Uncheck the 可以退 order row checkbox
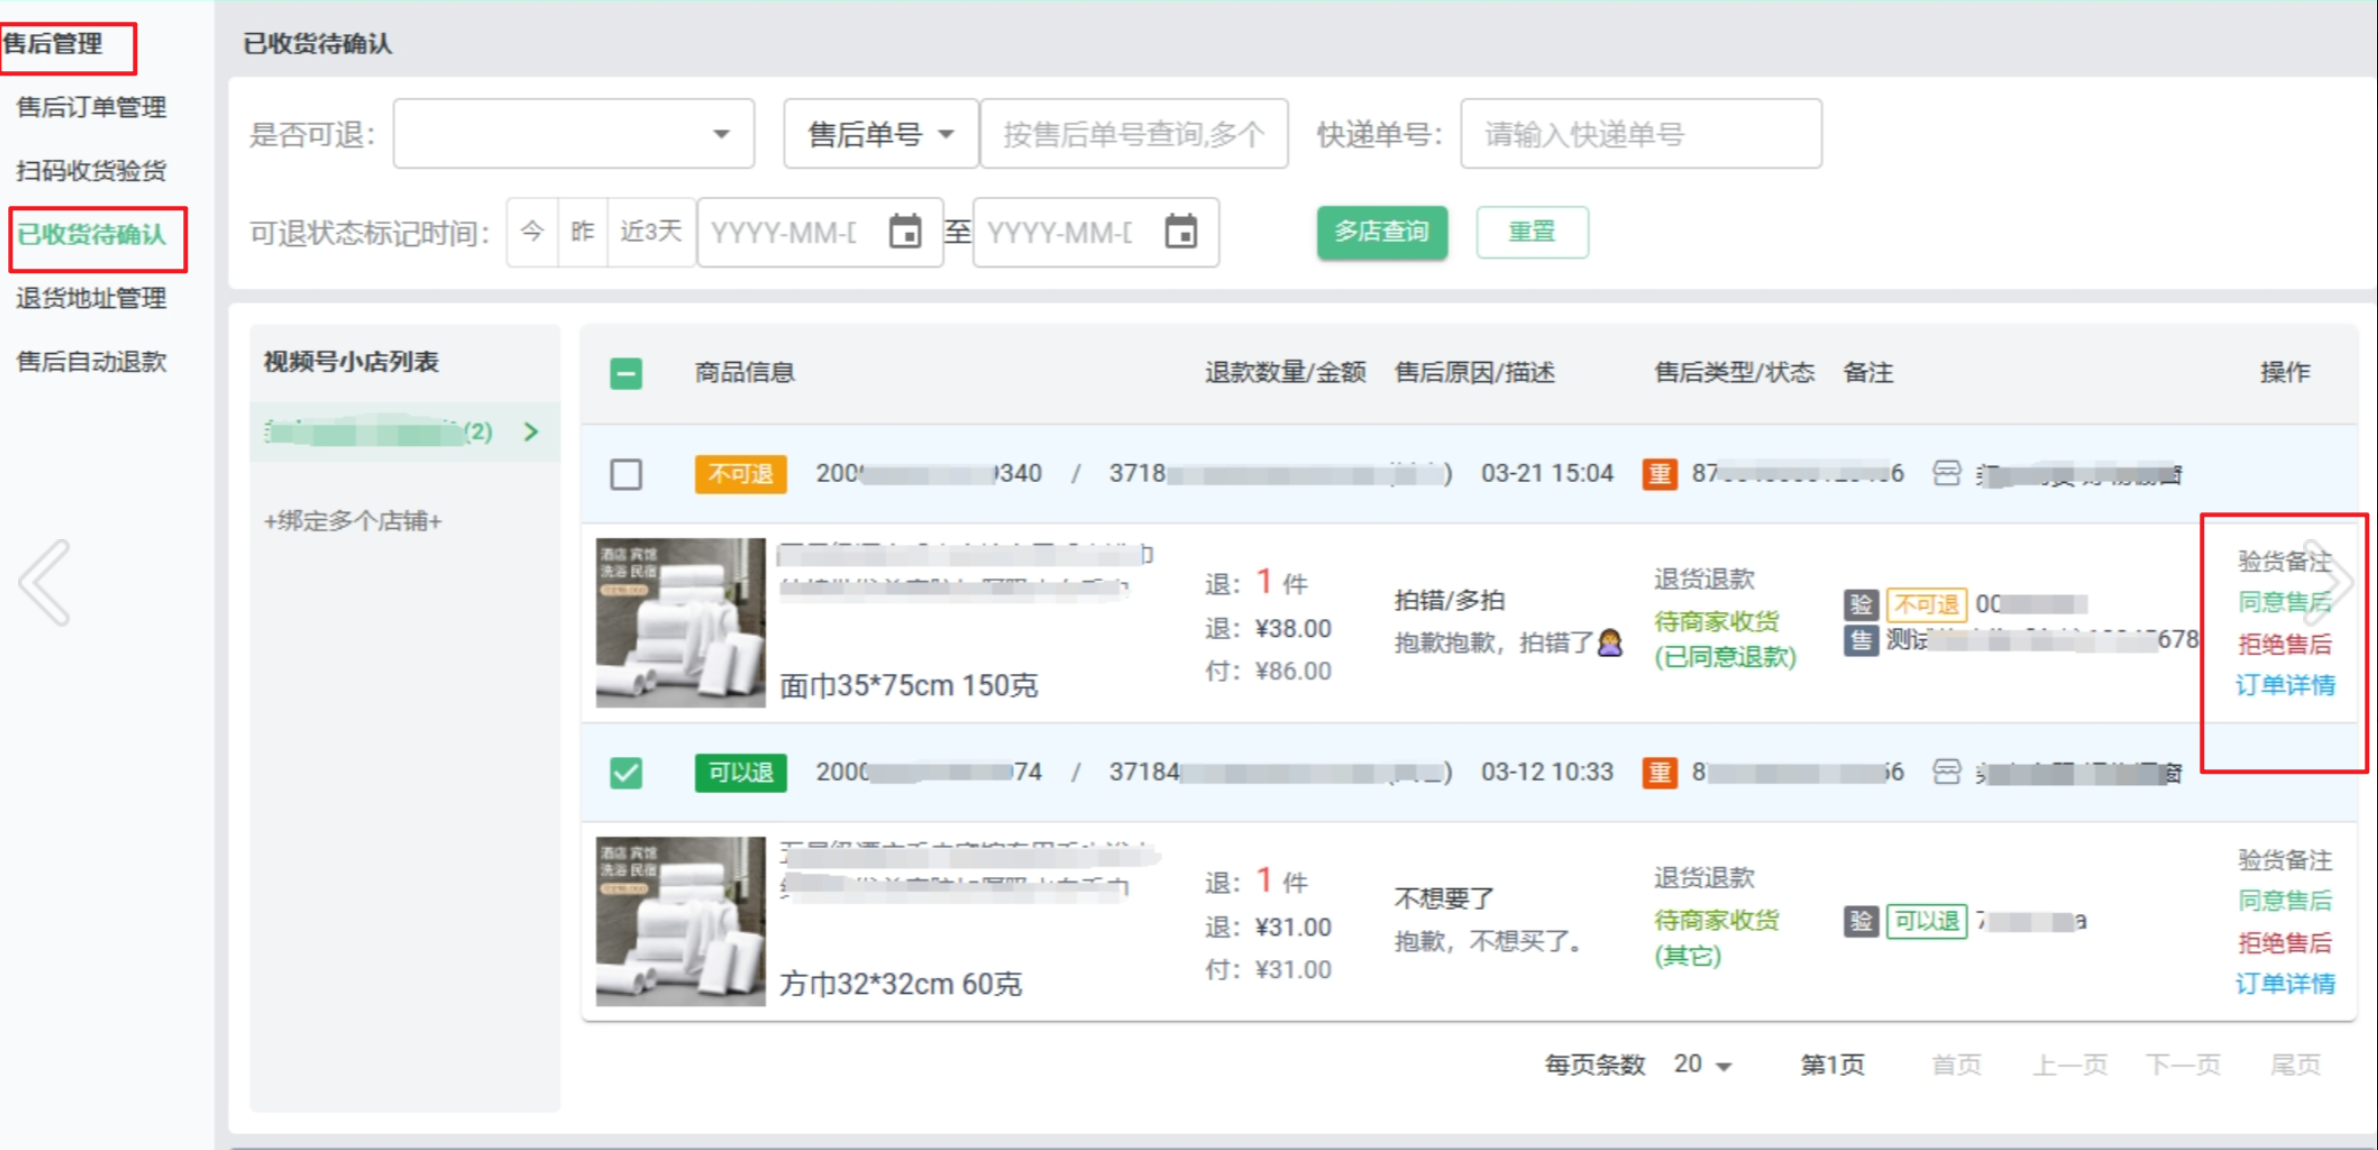Image resolution: width=2378 pixels, height=1150 pixels. [x=626, y=772]
